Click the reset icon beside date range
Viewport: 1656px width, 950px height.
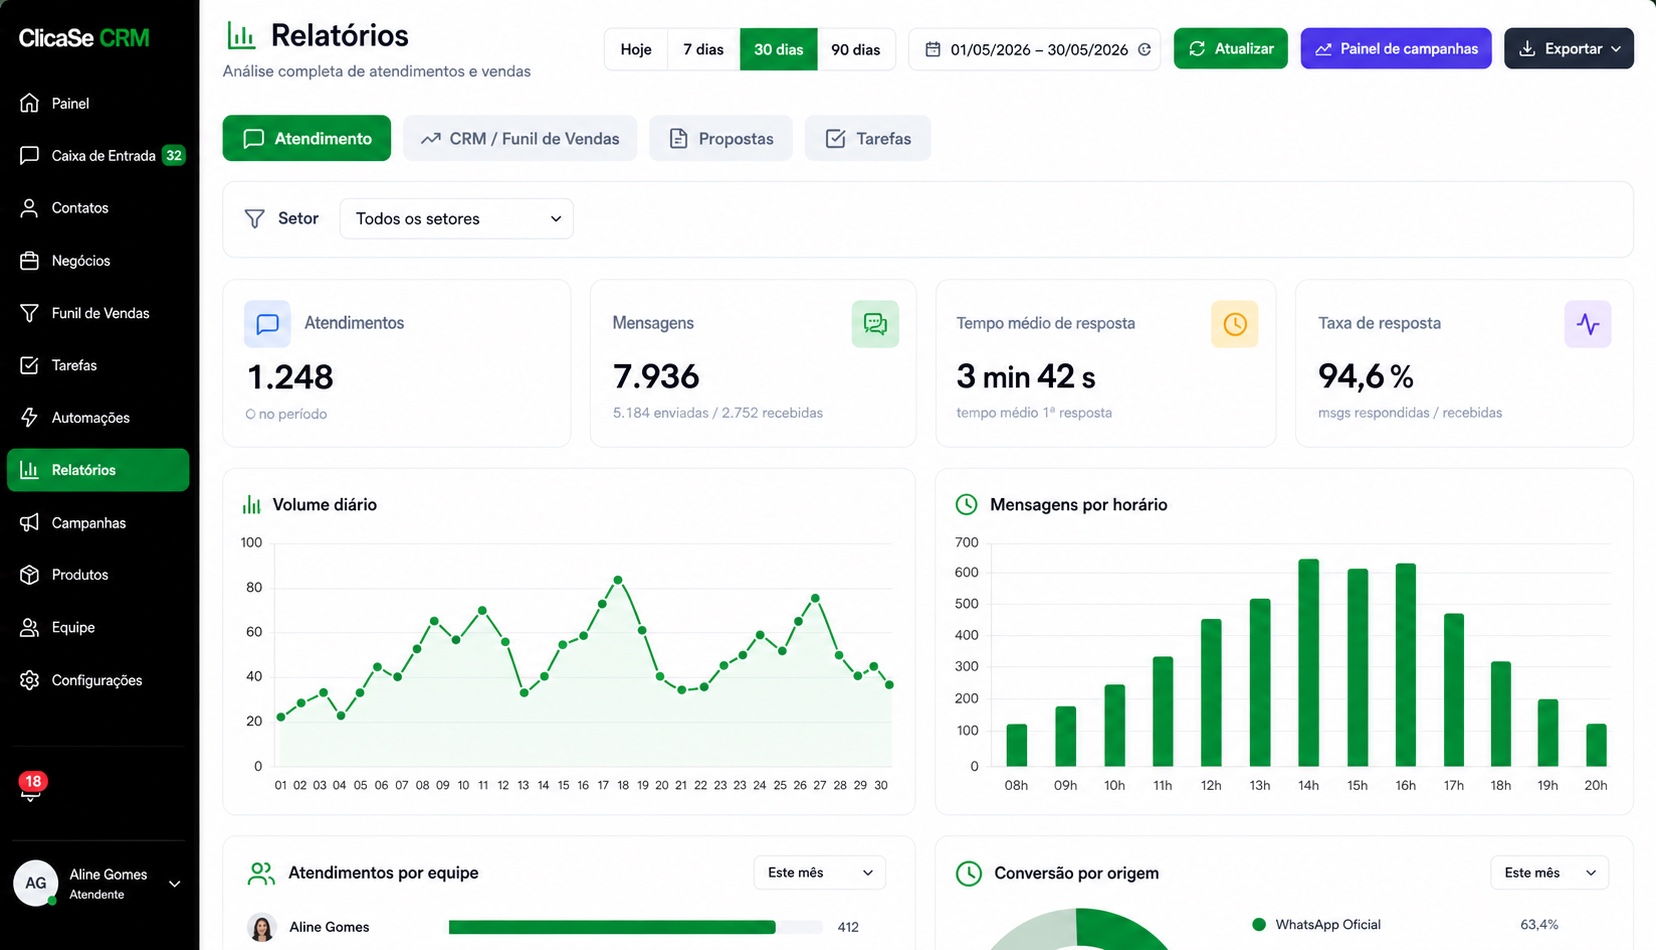tap(1144, 49)
